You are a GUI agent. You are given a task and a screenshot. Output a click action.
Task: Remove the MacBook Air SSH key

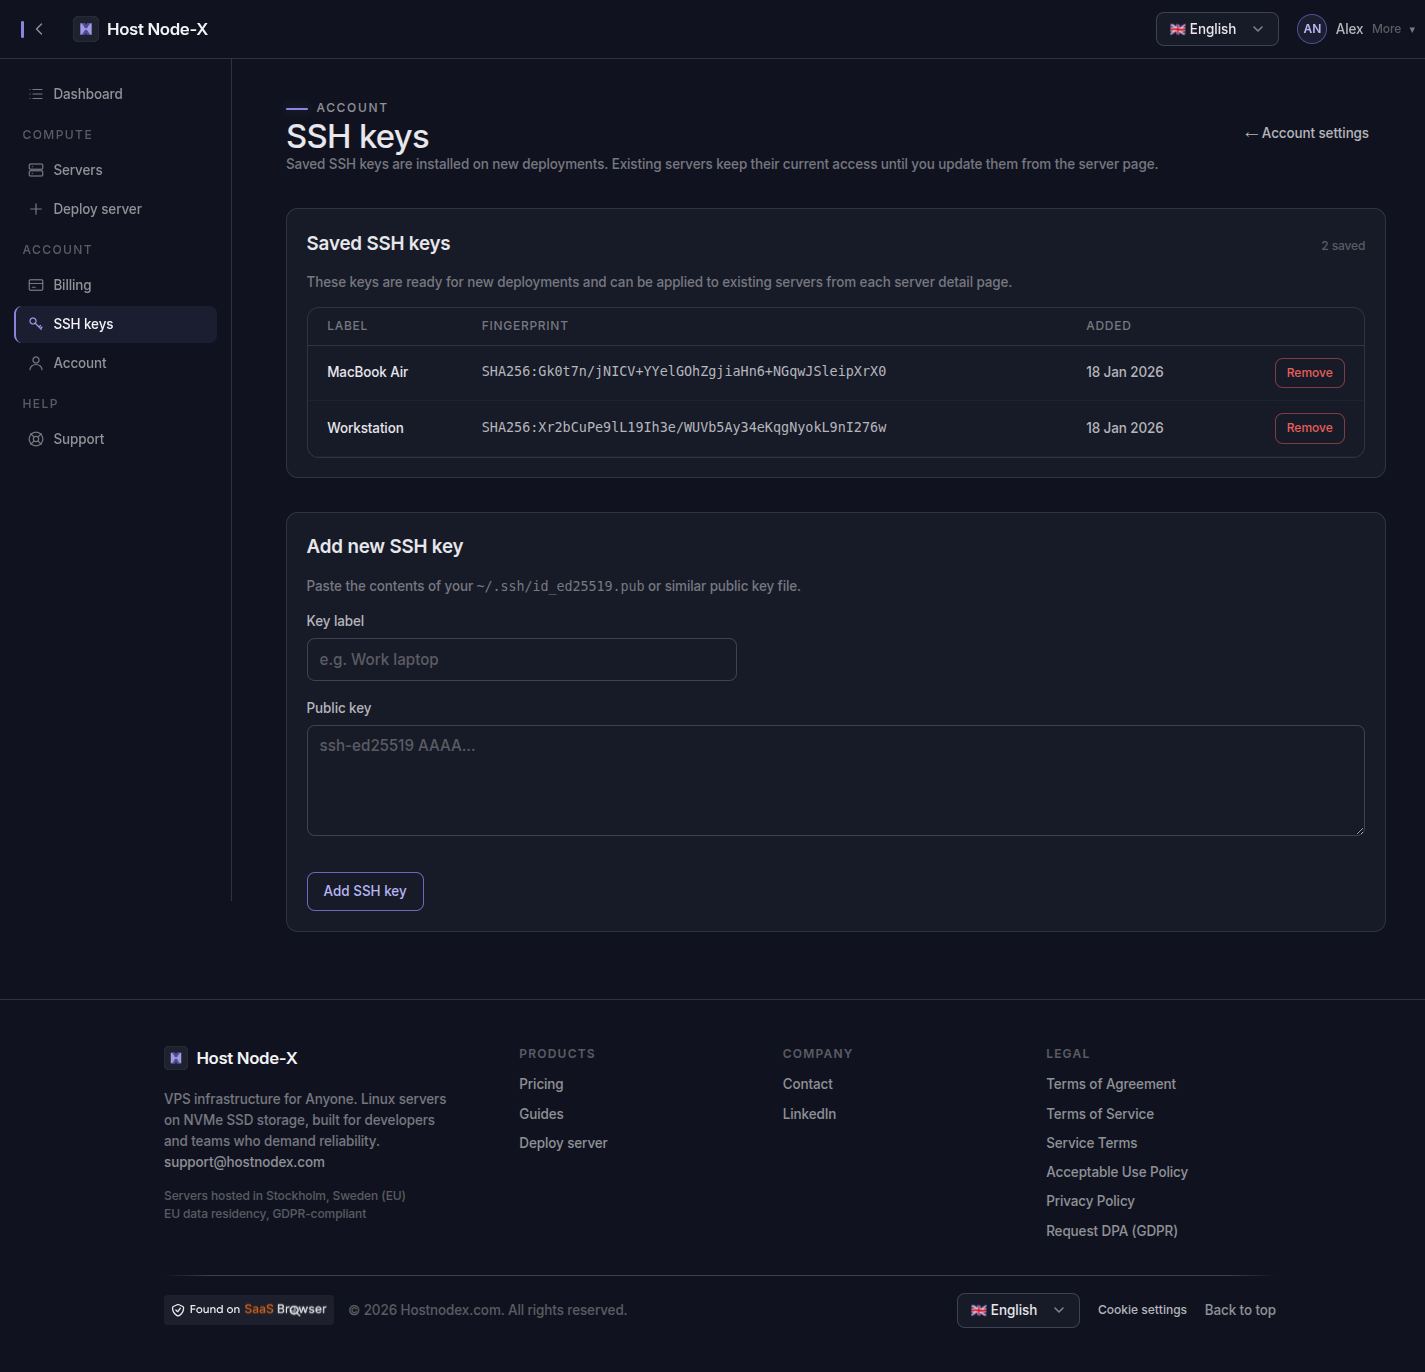[x=1310, y=373]
